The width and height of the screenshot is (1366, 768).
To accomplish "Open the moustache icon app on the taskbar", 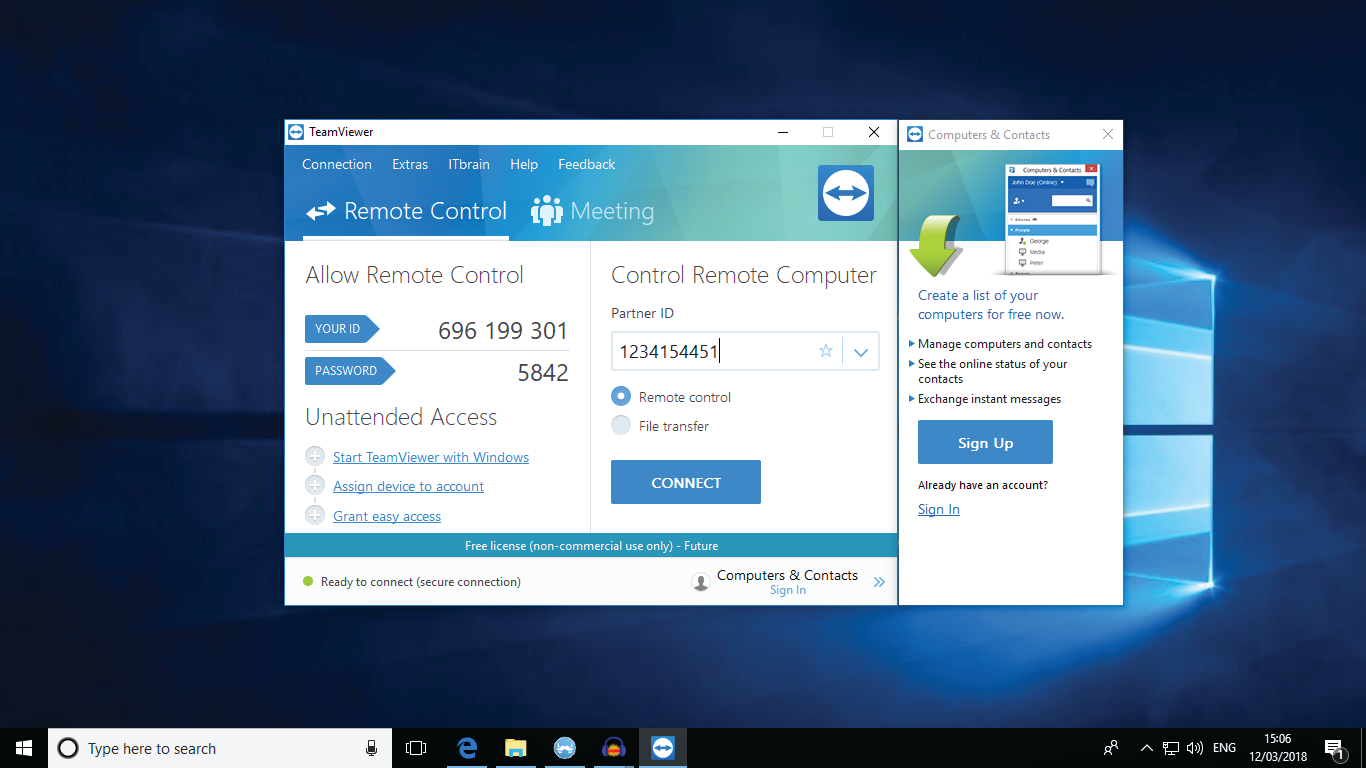I will pyautogui.click(x=564, y=748).
